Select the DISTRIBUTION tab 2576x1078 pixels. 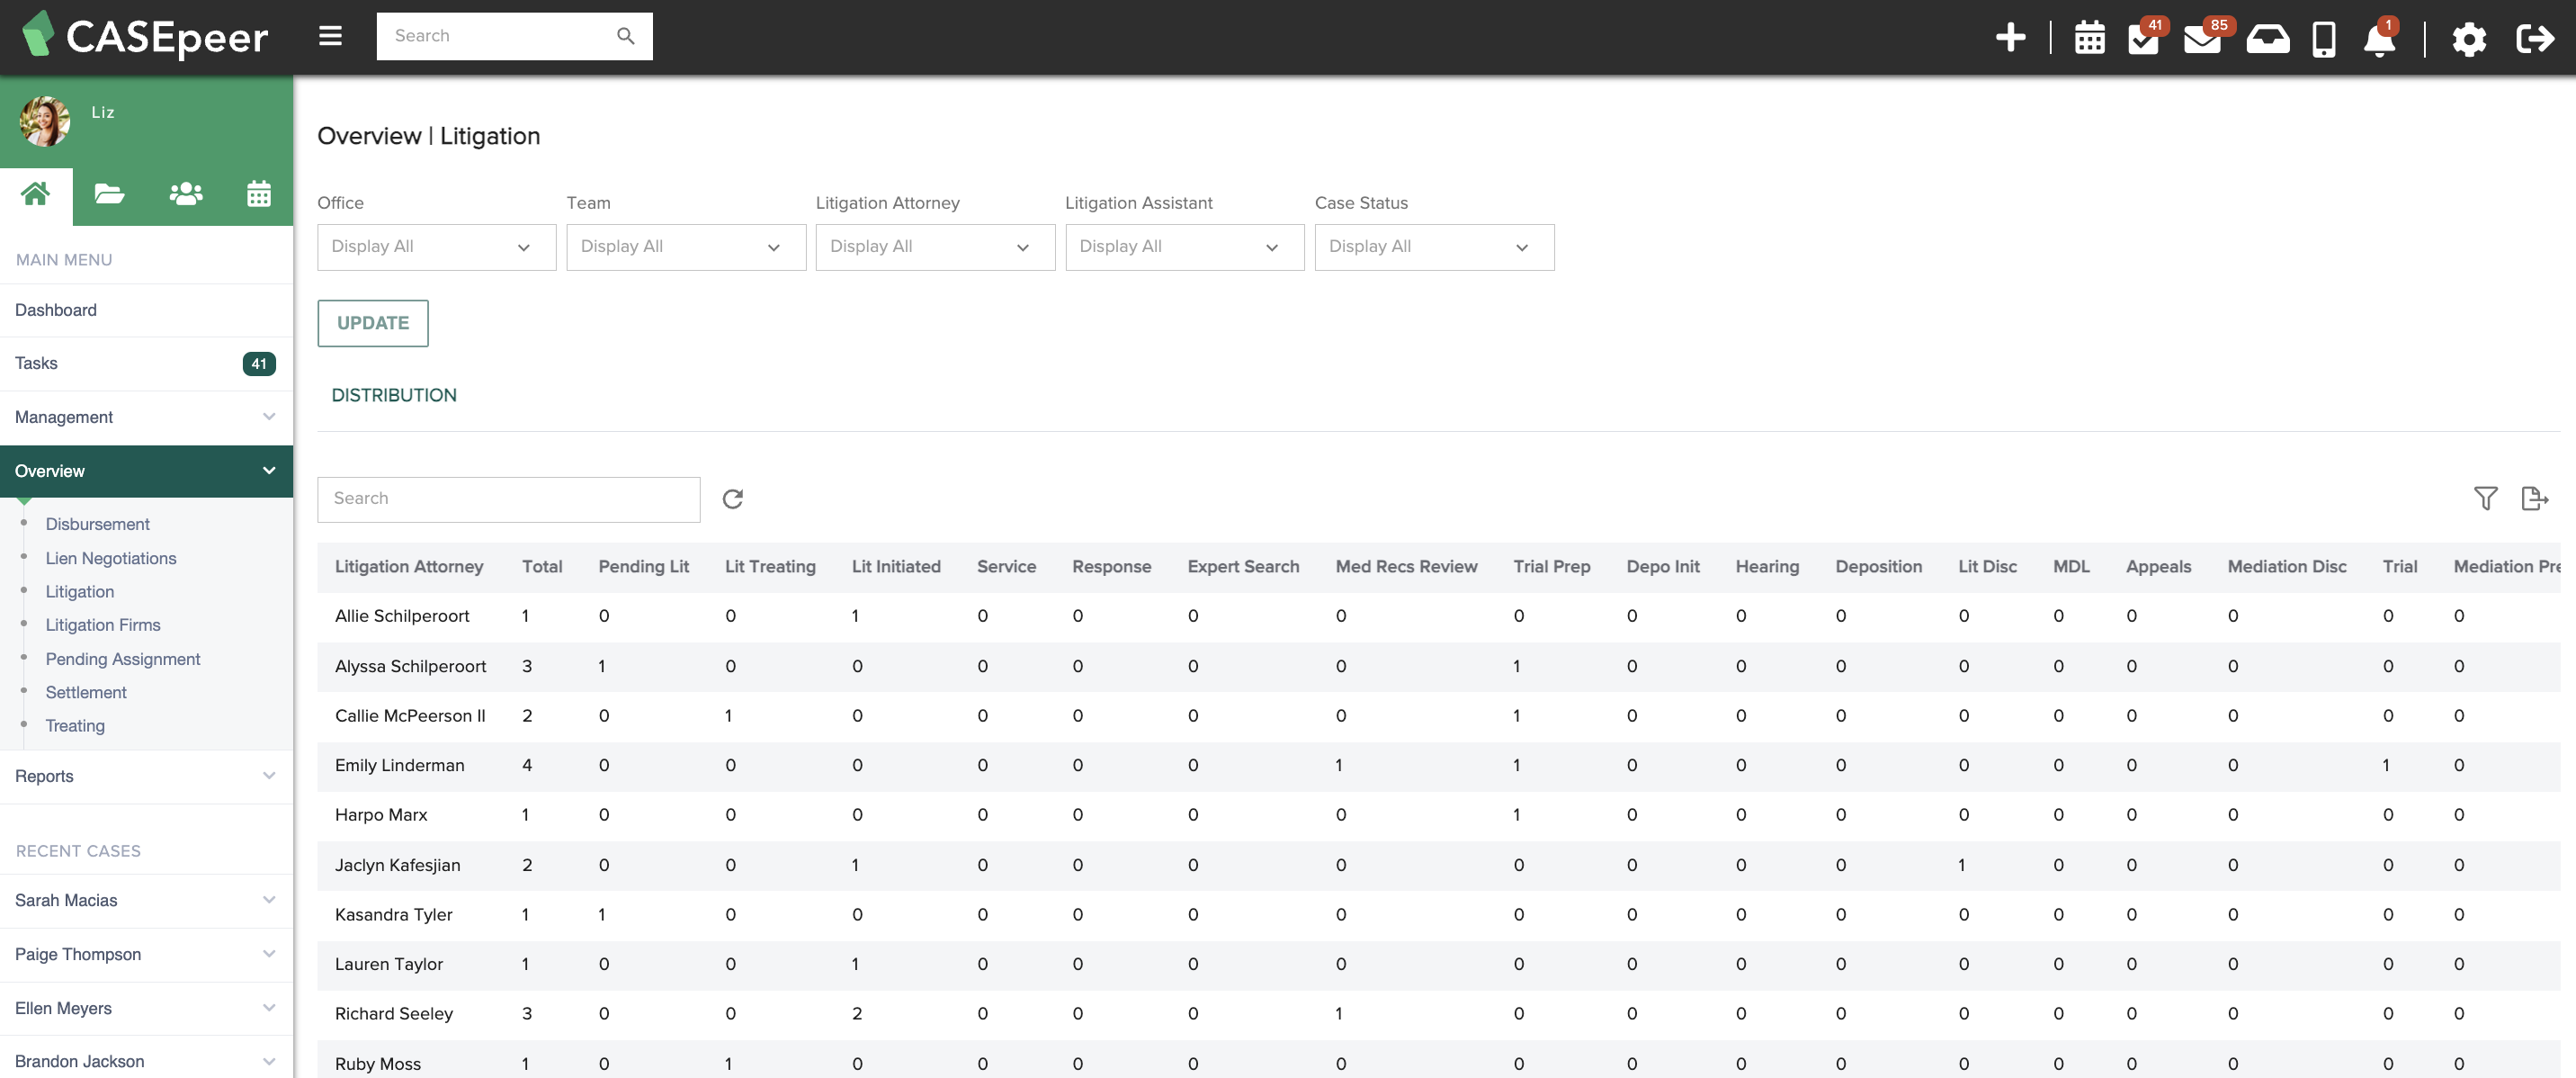click(394, 395)
